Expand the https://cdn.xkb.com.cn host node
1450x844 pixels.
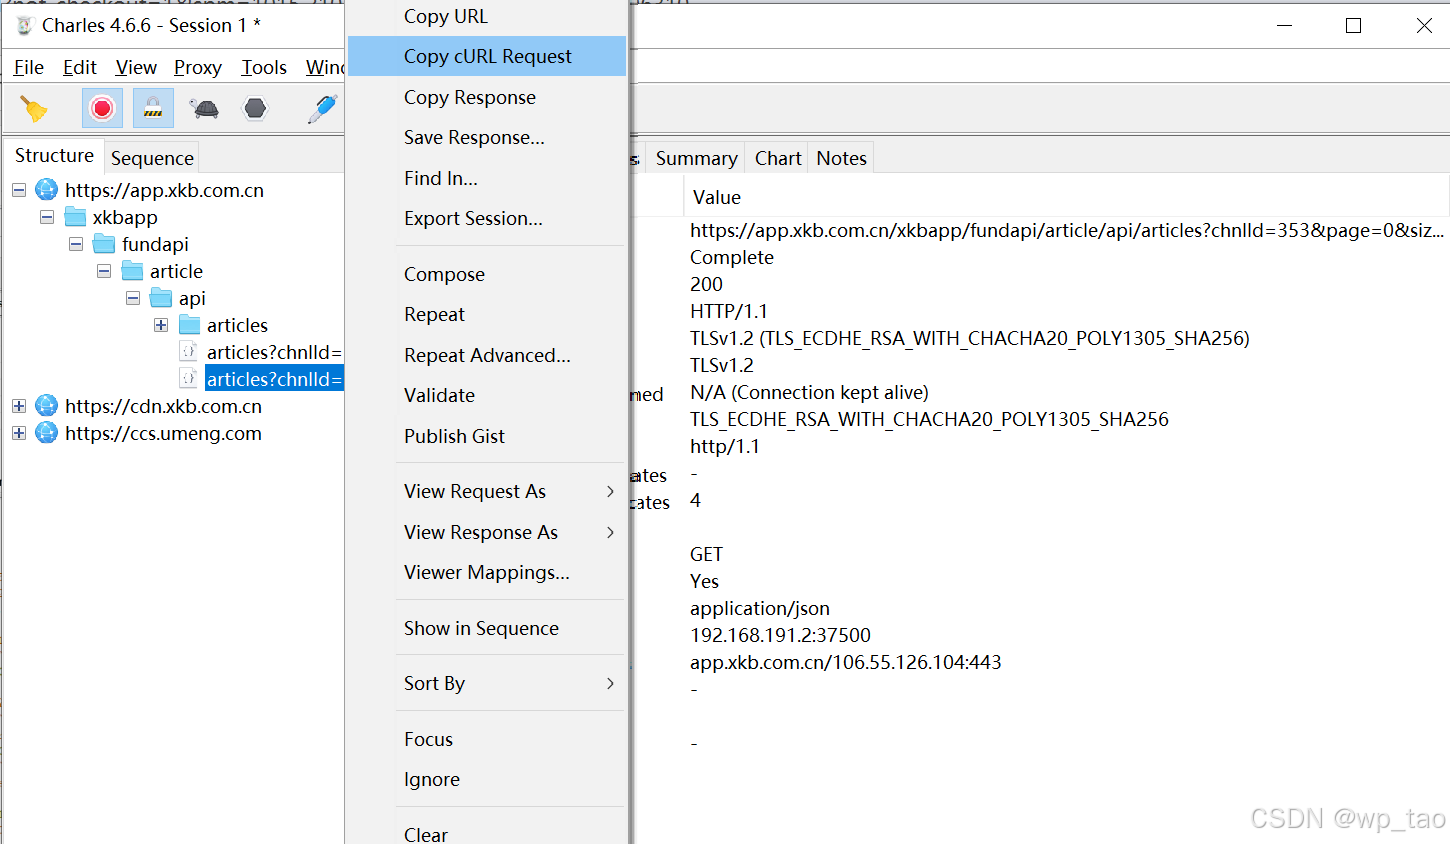coord(19,406)
